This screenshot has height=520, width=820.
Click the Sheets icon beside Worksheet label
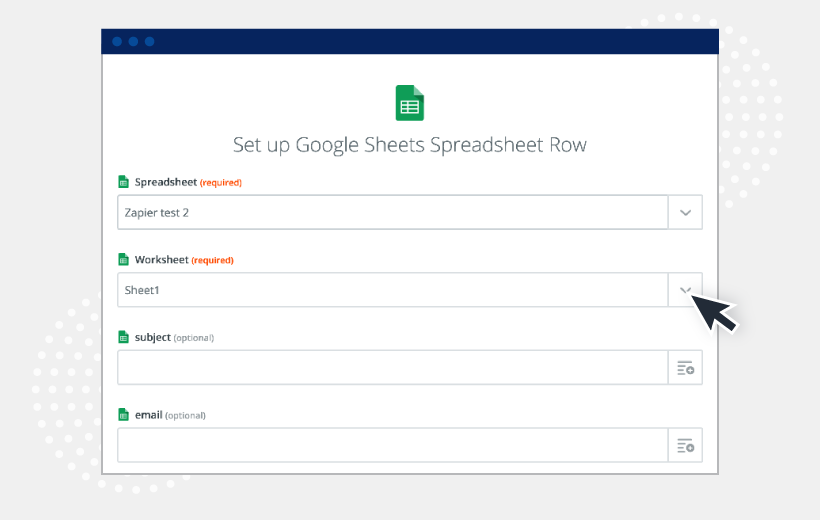pyautogui.click(x=123, y=259)
